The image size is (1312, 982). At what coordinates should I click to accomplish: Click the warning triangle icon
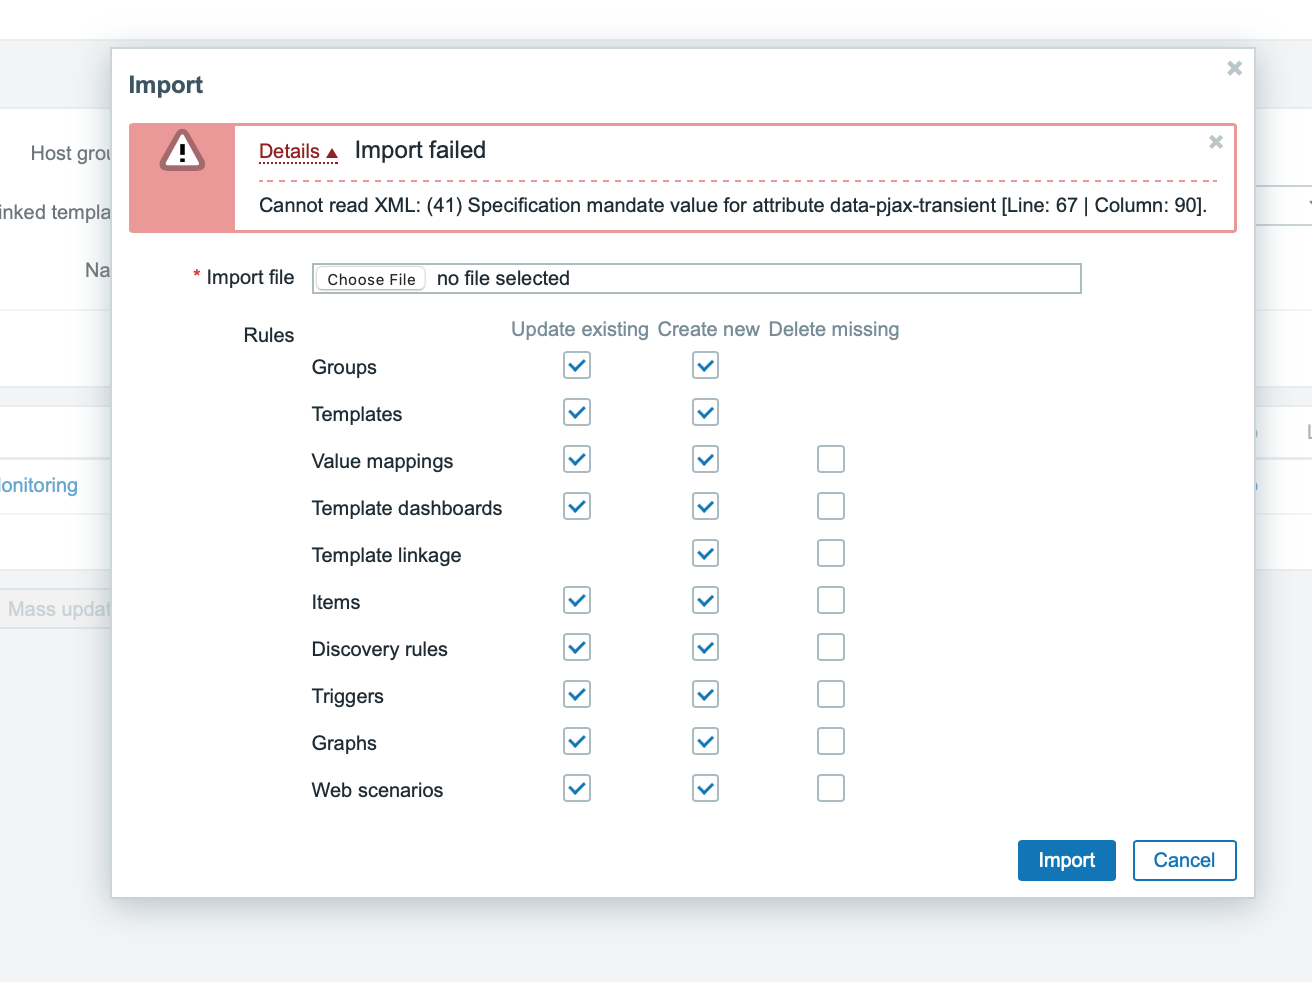pyautogui.click(x=182, y=152)
